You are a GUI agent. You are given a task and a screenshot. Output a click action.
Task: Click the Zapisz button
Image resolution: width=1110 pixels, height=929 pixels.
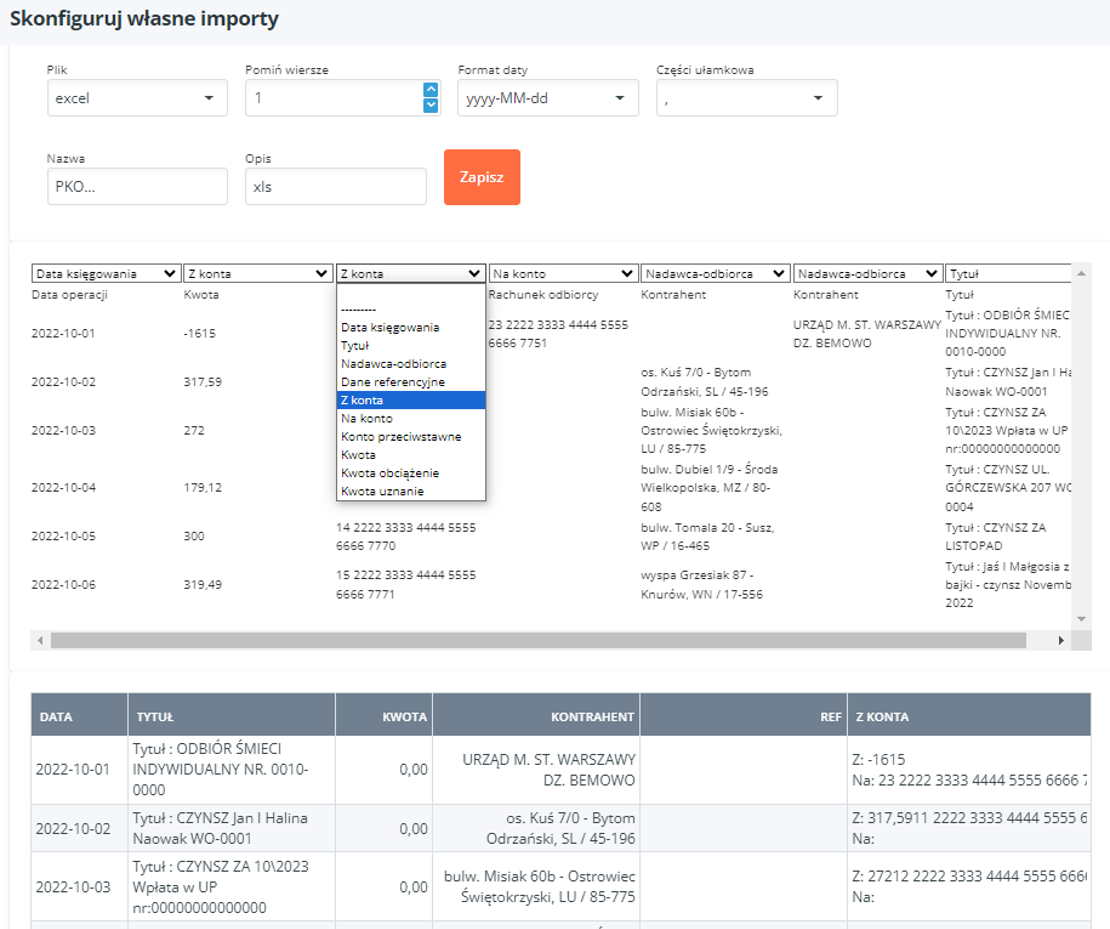pyautogui.click(x=482, y=177)
